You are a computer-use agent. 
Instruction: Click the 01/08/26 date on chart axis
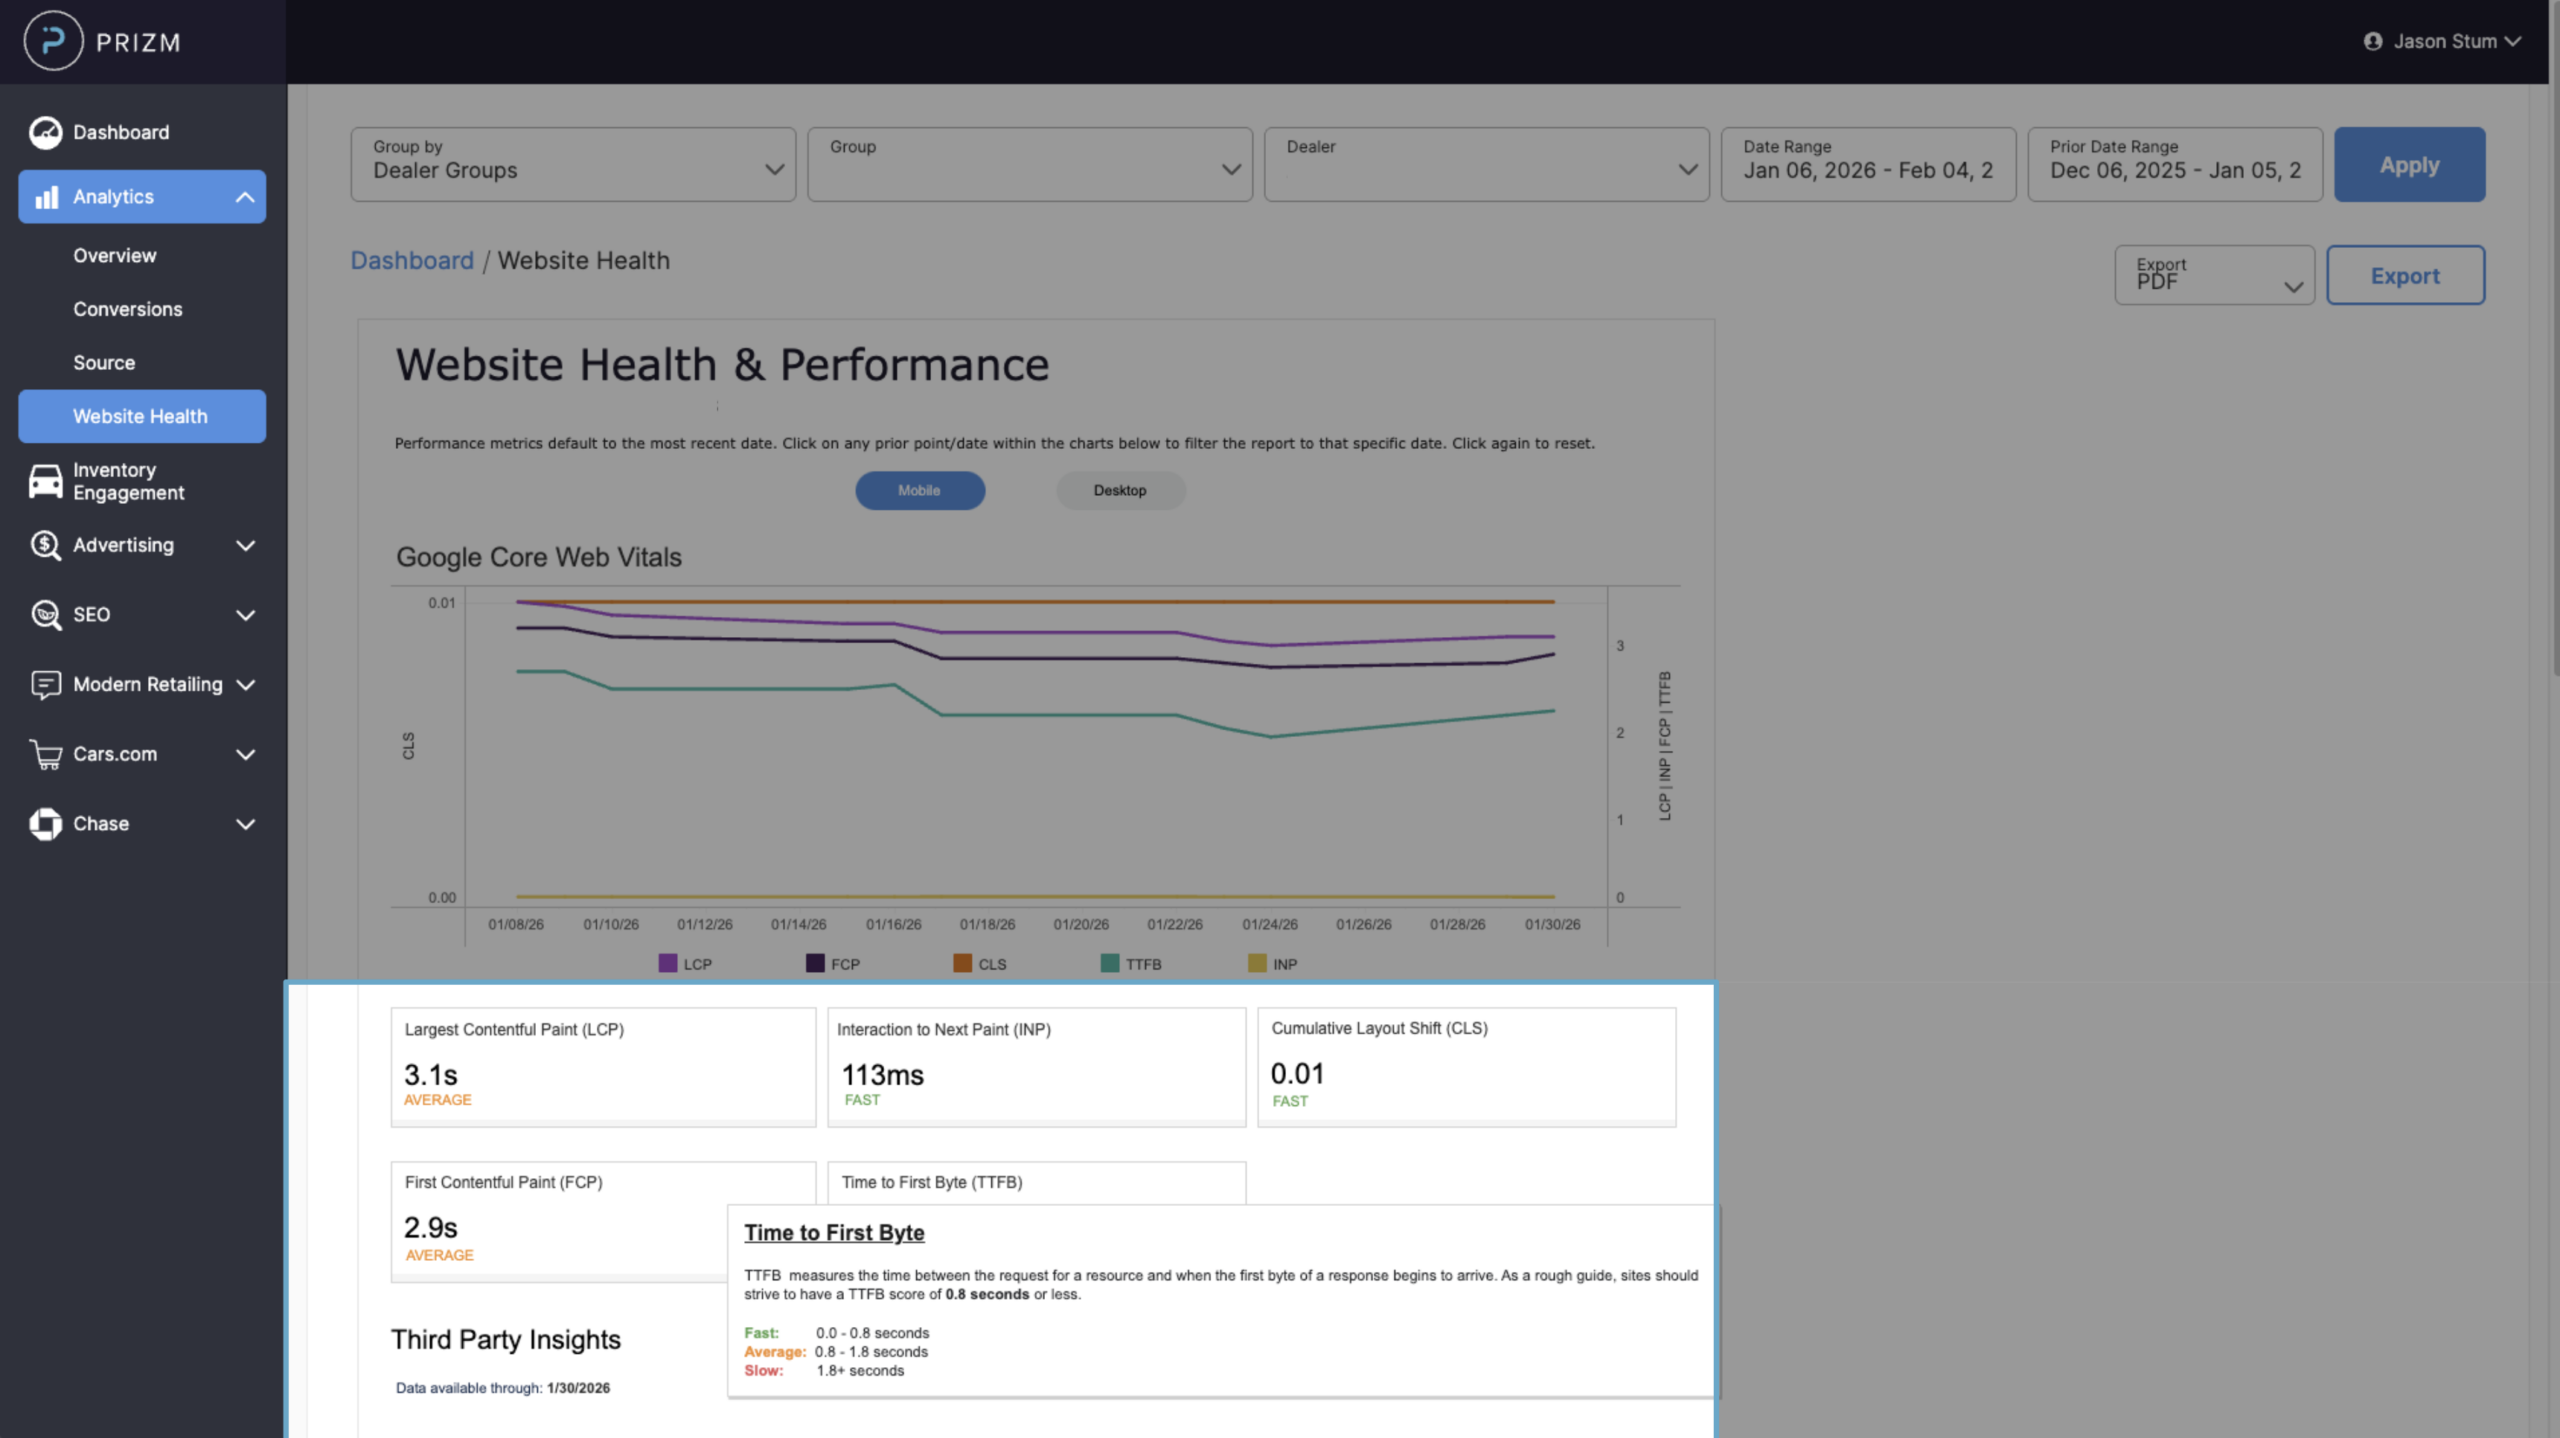pos(516,924)
